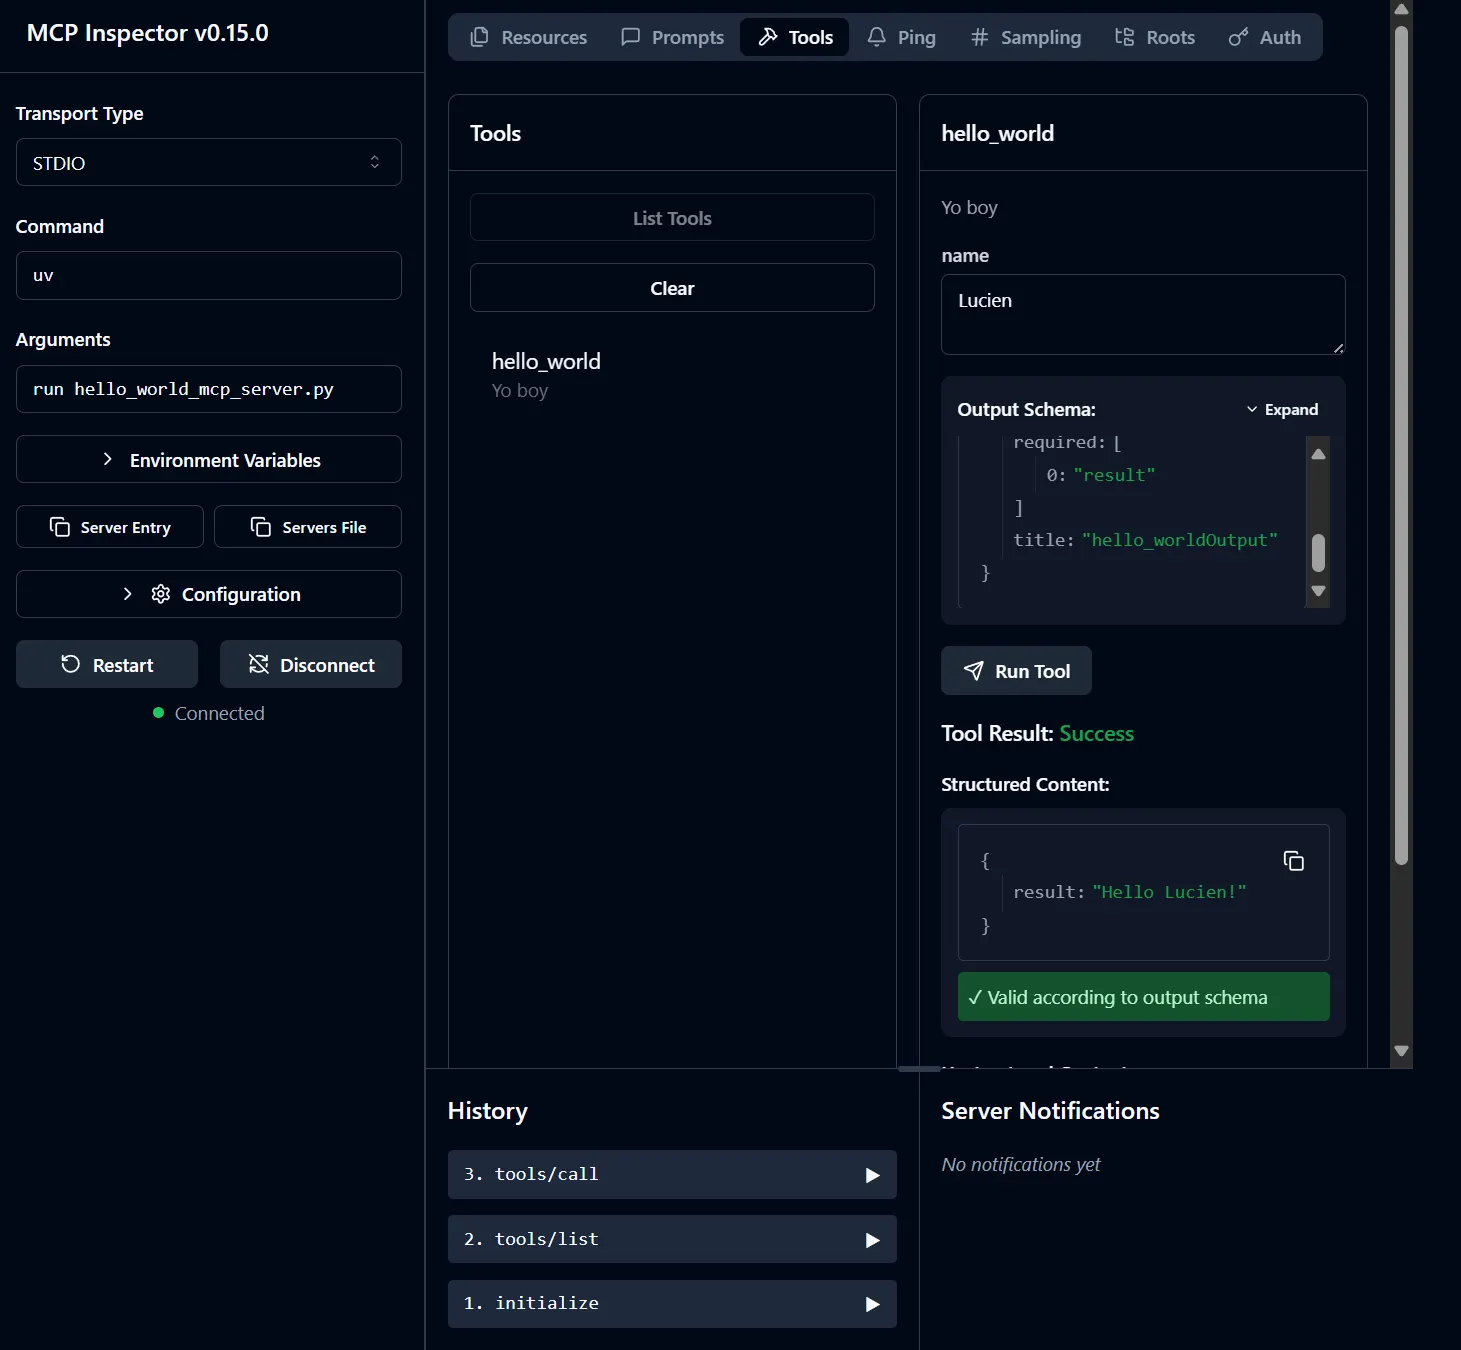Copy structured content with the copy icon
The image size is (1461, 1350).
coord(1293,861)
